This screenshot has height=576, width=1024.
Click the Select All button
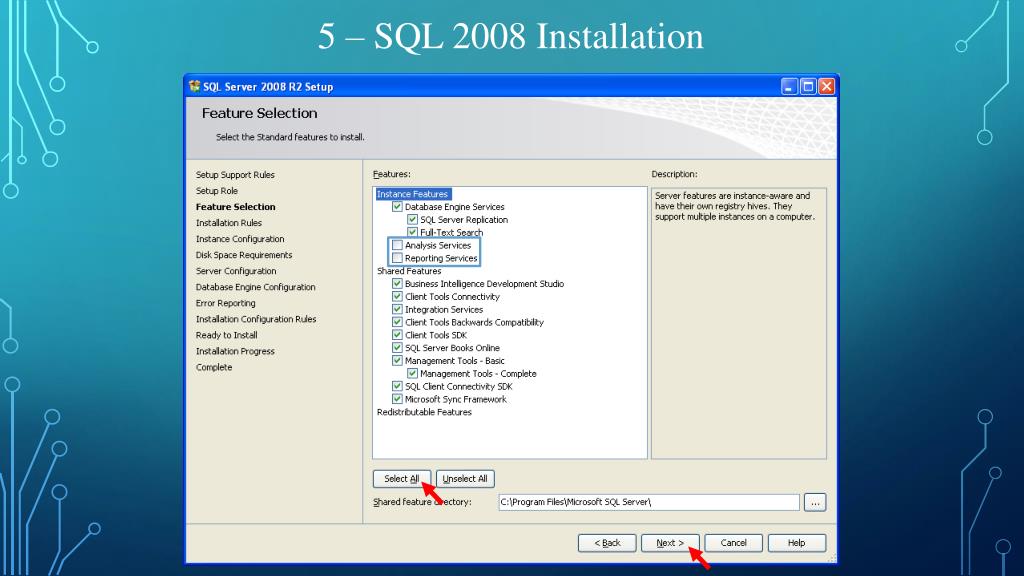pos(402,479)
